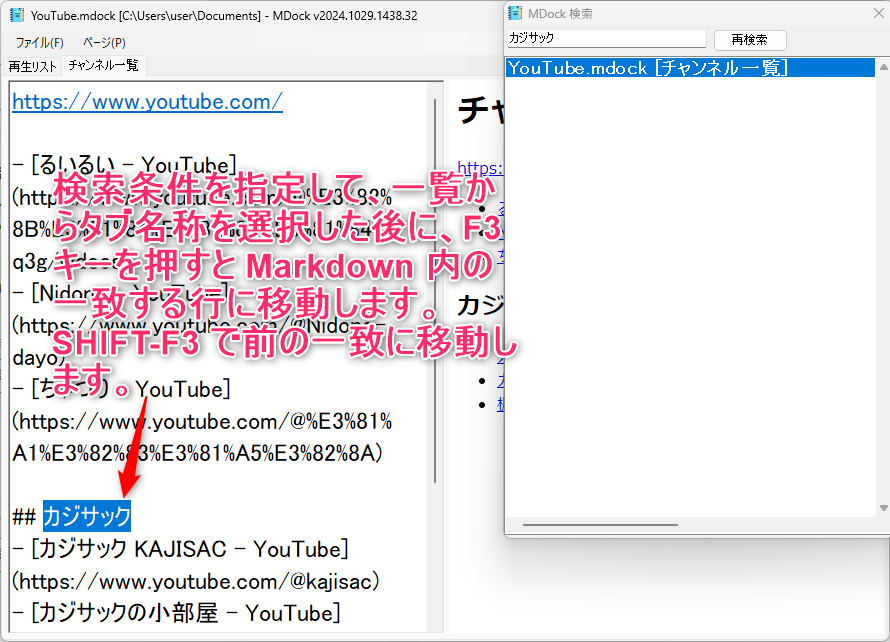Click the horizontal scrollbar in search window
This screenshot has height=642, width=890.
point(600,525)
